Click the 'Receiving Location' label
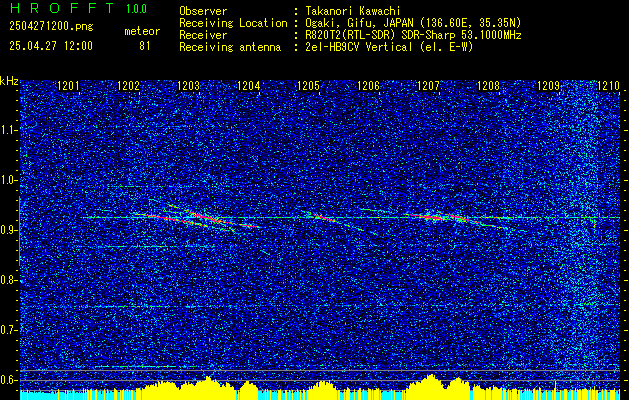Screen dimensions: 629x400 [233, 23]
